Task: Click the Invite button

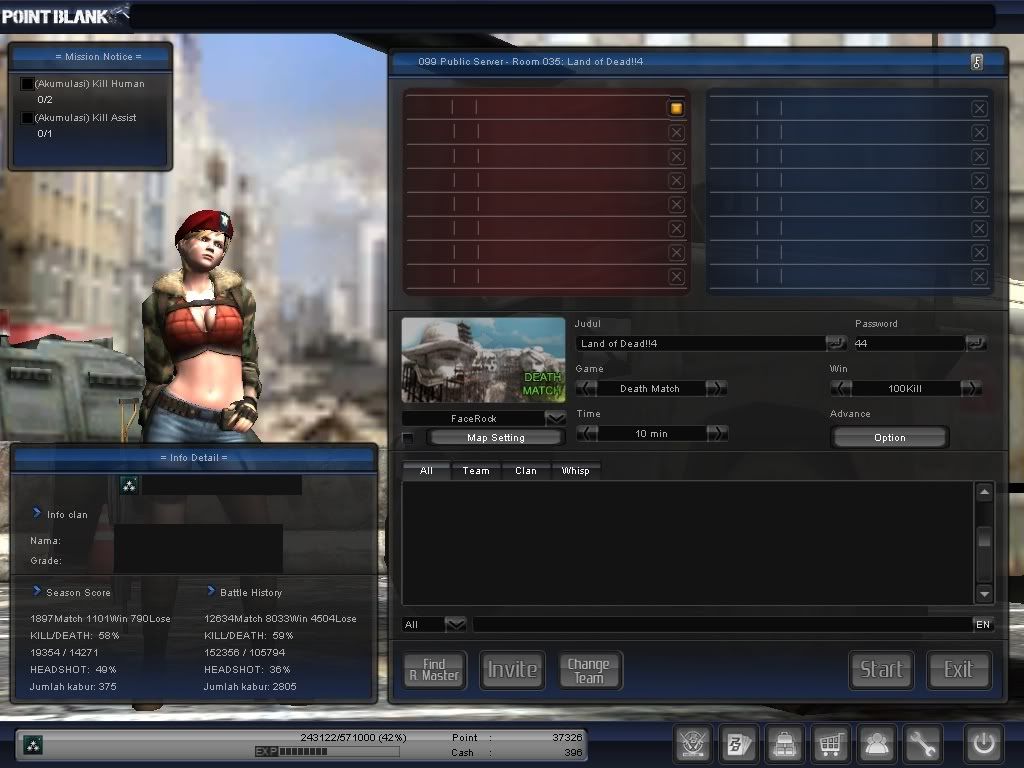Action: pyautogui.click(x=513, y=670)
